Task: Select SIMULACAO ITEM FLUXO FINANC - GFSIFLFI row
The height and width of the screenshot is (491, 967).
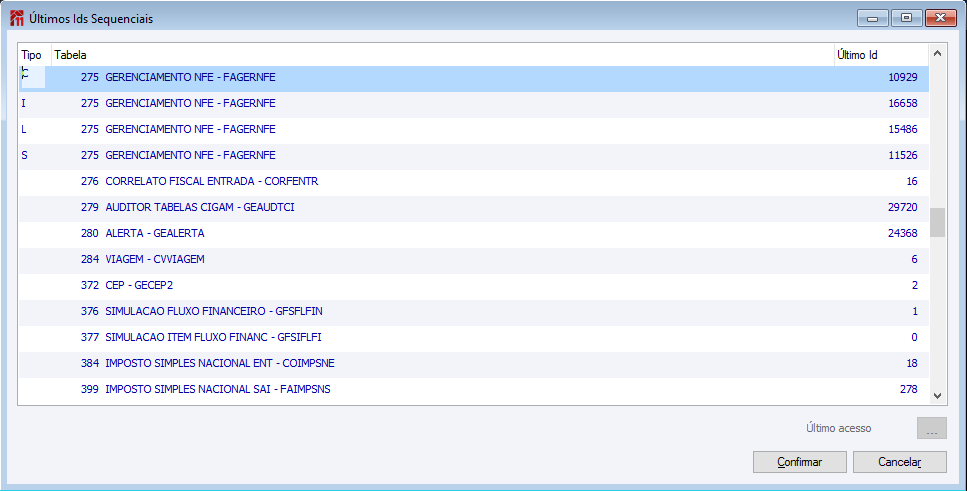Action: 474,337
